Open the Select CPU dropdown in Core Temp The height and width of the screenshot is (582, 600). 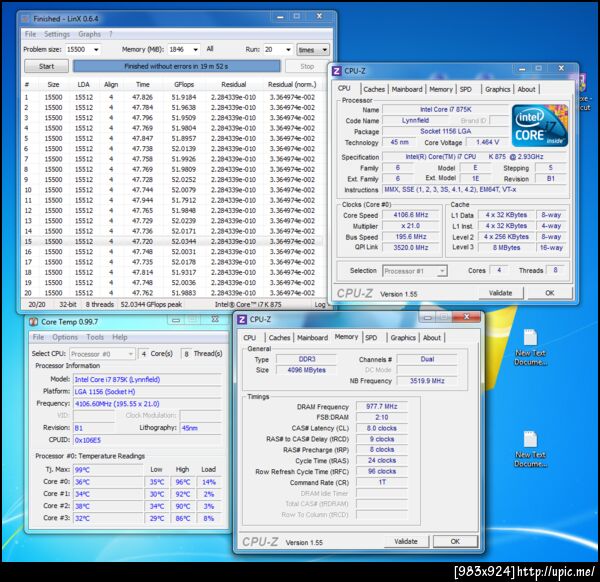(x=102, y=354)
